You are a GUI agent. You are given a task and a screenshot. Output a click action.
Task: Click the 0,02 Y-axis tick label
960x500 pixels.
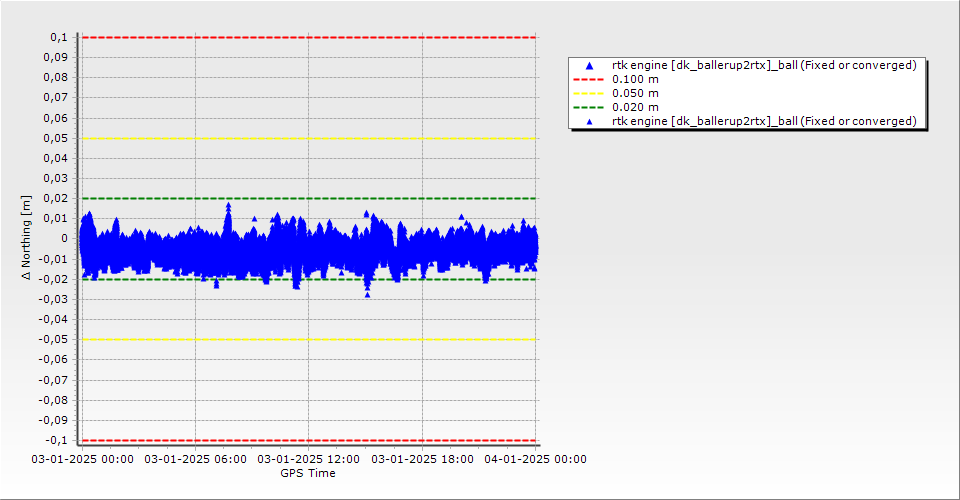click(x=56, y=198)
